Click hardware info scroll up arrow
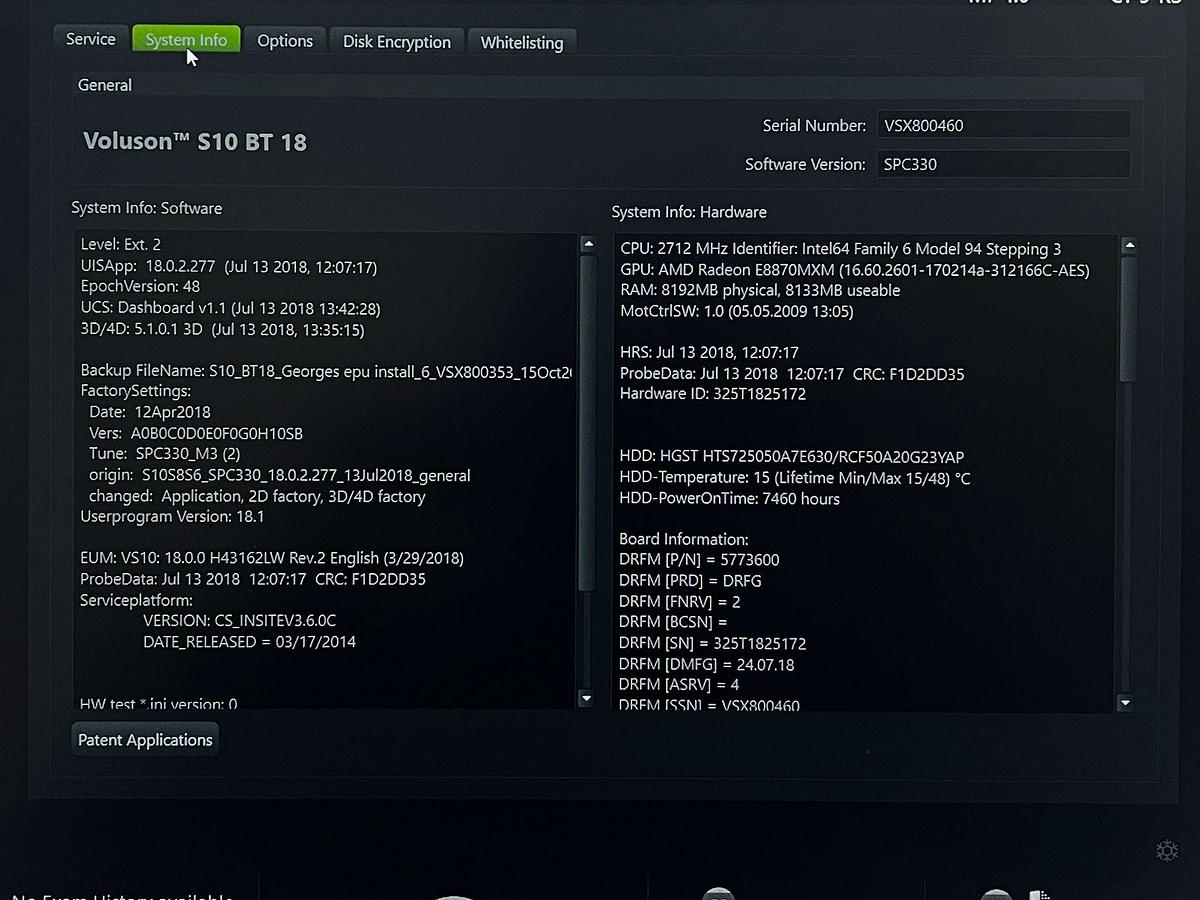 click(x=1128, y=245)
